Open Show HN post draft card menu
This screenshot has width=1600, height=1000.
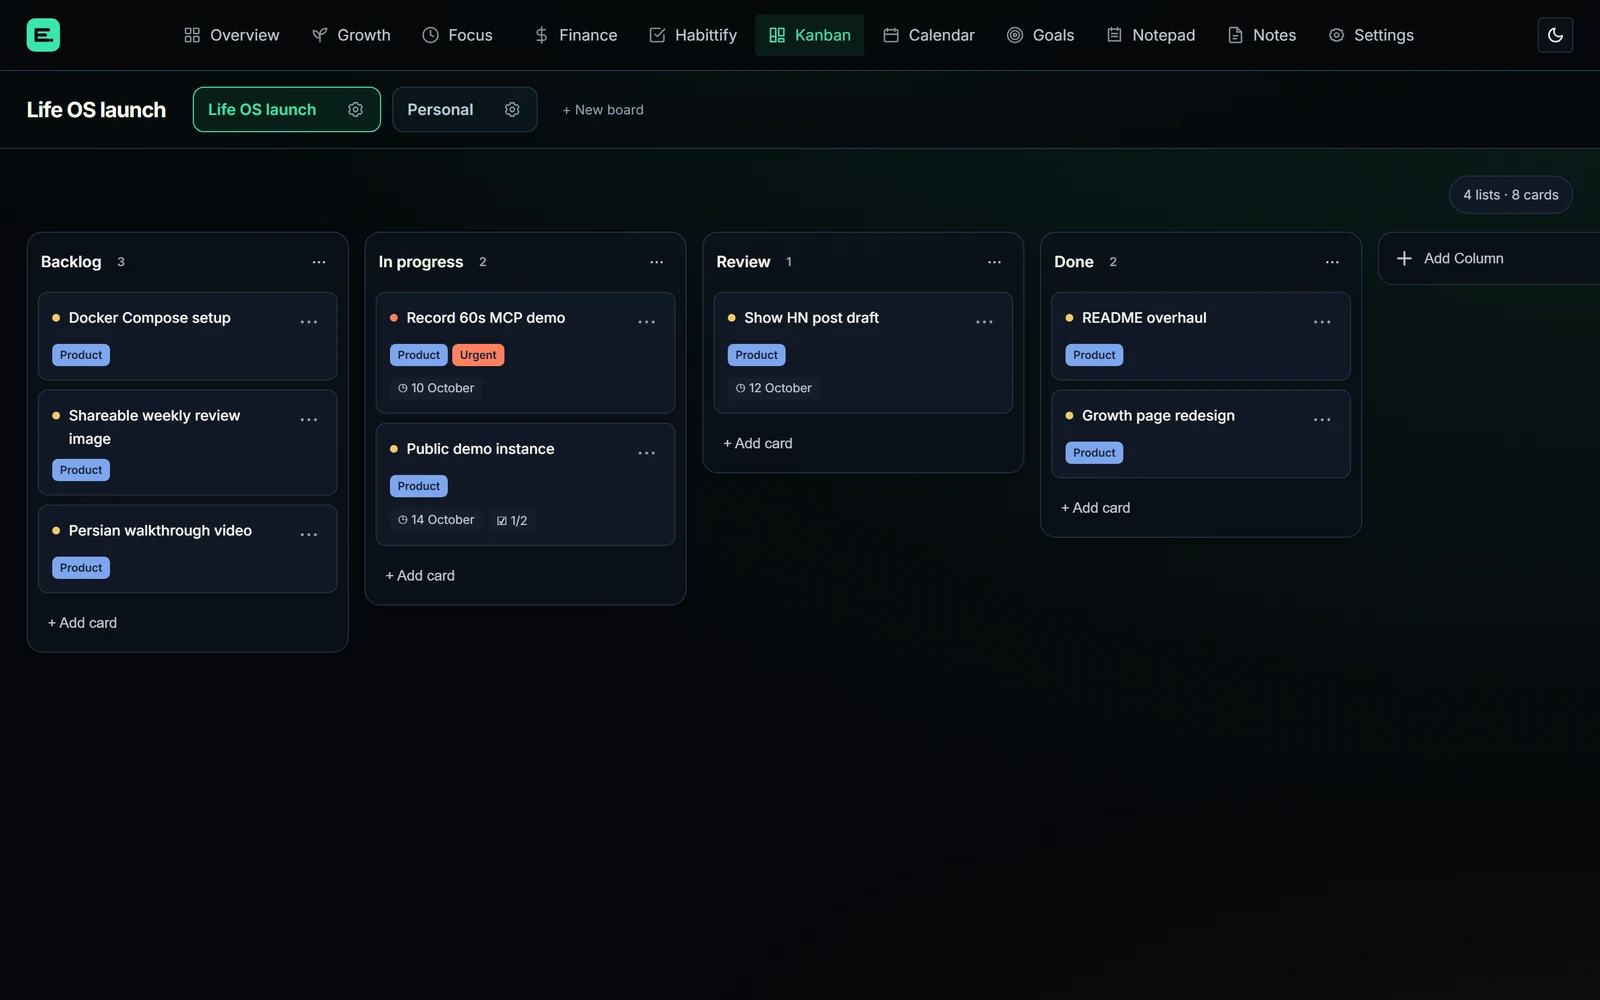coord(984,322)
